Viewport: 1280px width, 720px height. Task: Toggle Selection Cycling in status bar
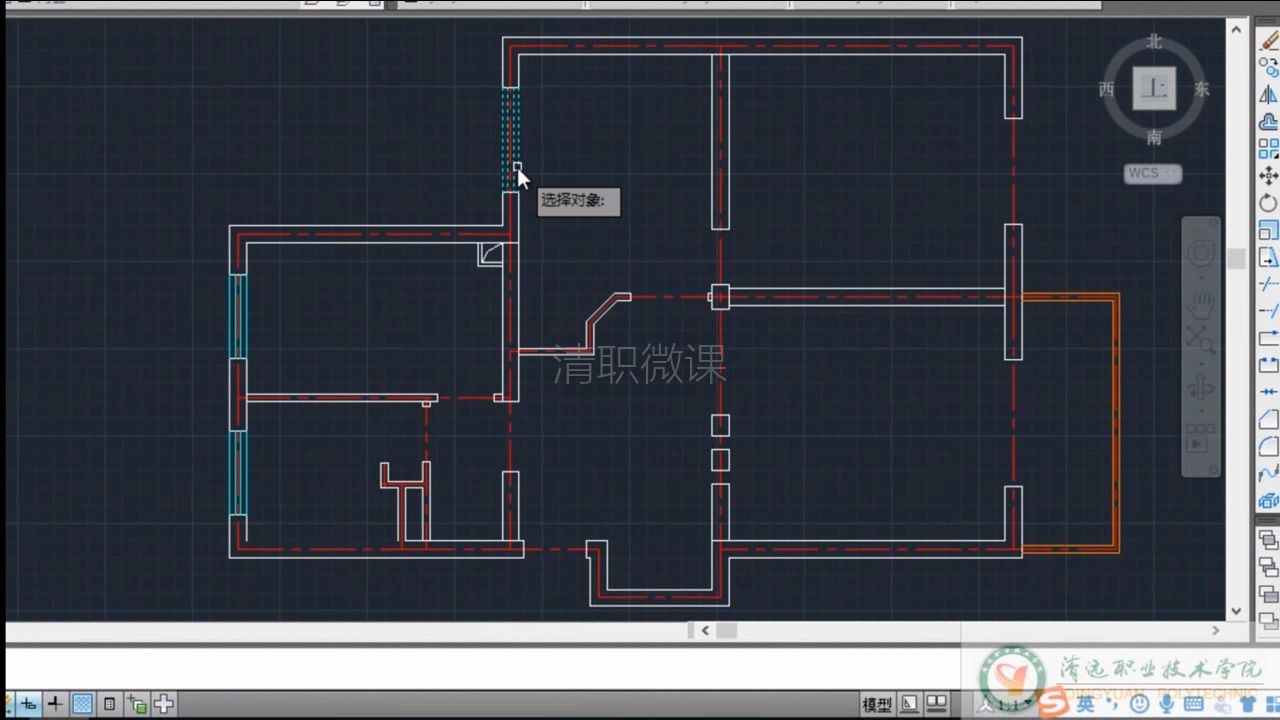pyautogui.click(x=137, y=704)
